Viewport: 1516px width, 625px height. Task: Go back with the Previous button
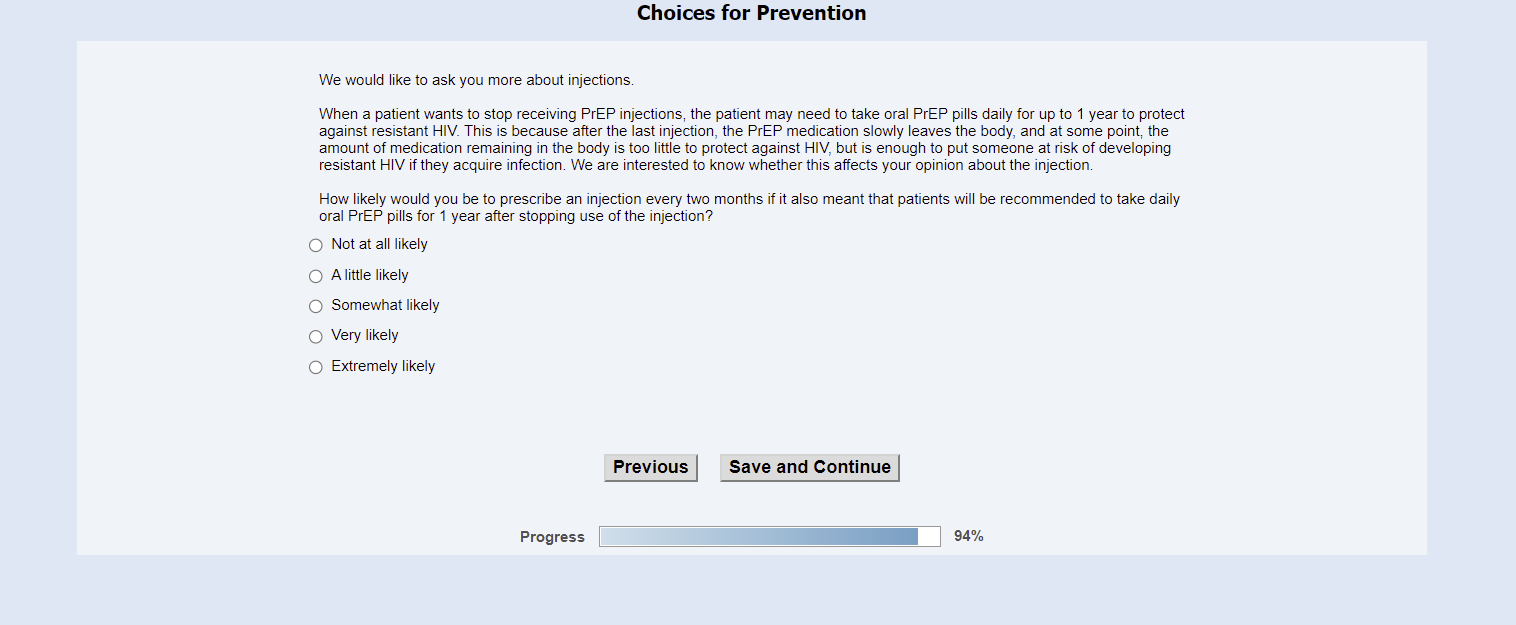(x=650, y=467)
